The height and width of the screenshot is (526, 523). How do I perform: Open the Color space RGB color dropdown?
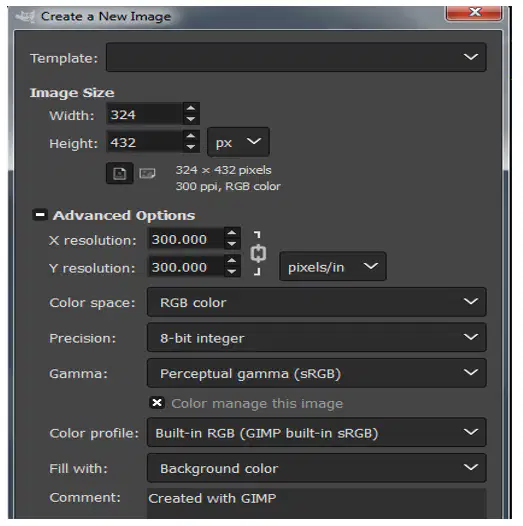point(317,302)
